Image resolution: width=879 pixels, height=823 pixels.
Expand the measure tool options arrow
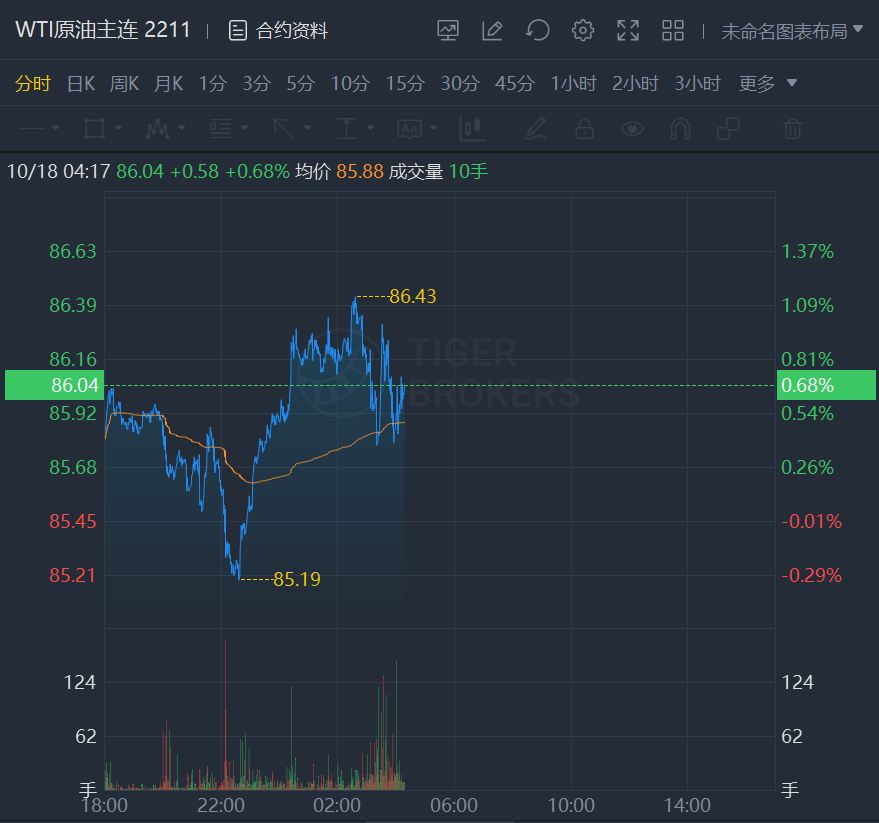pos(371,128)
